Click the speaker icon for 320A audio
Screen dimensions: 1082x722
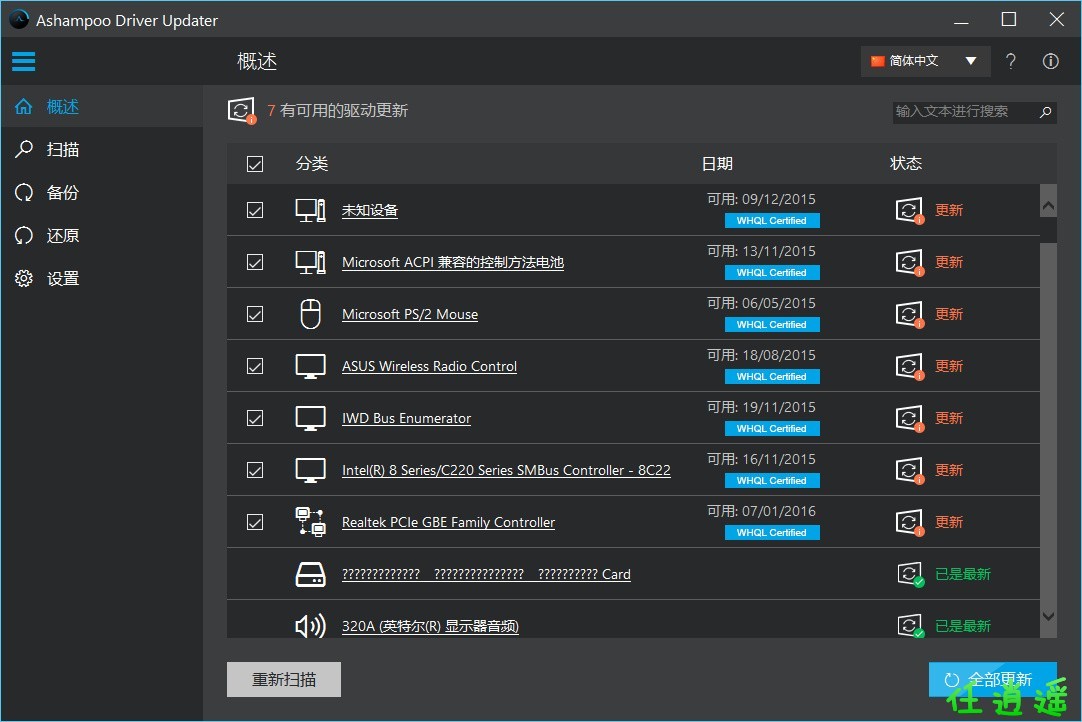(x=311, y=625)
